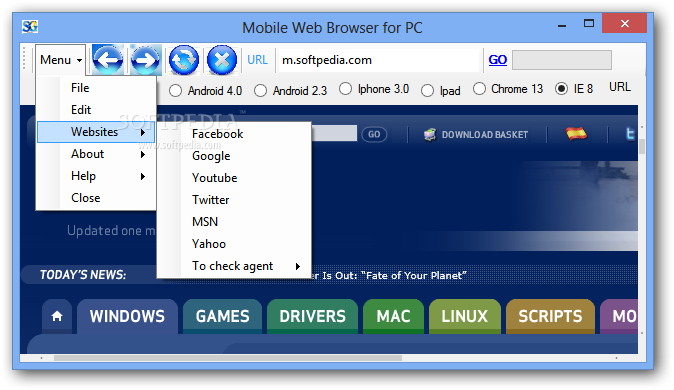Open the LINUX category tab
The width and height of the screenshot is (674, 390).
click(465, 316)
